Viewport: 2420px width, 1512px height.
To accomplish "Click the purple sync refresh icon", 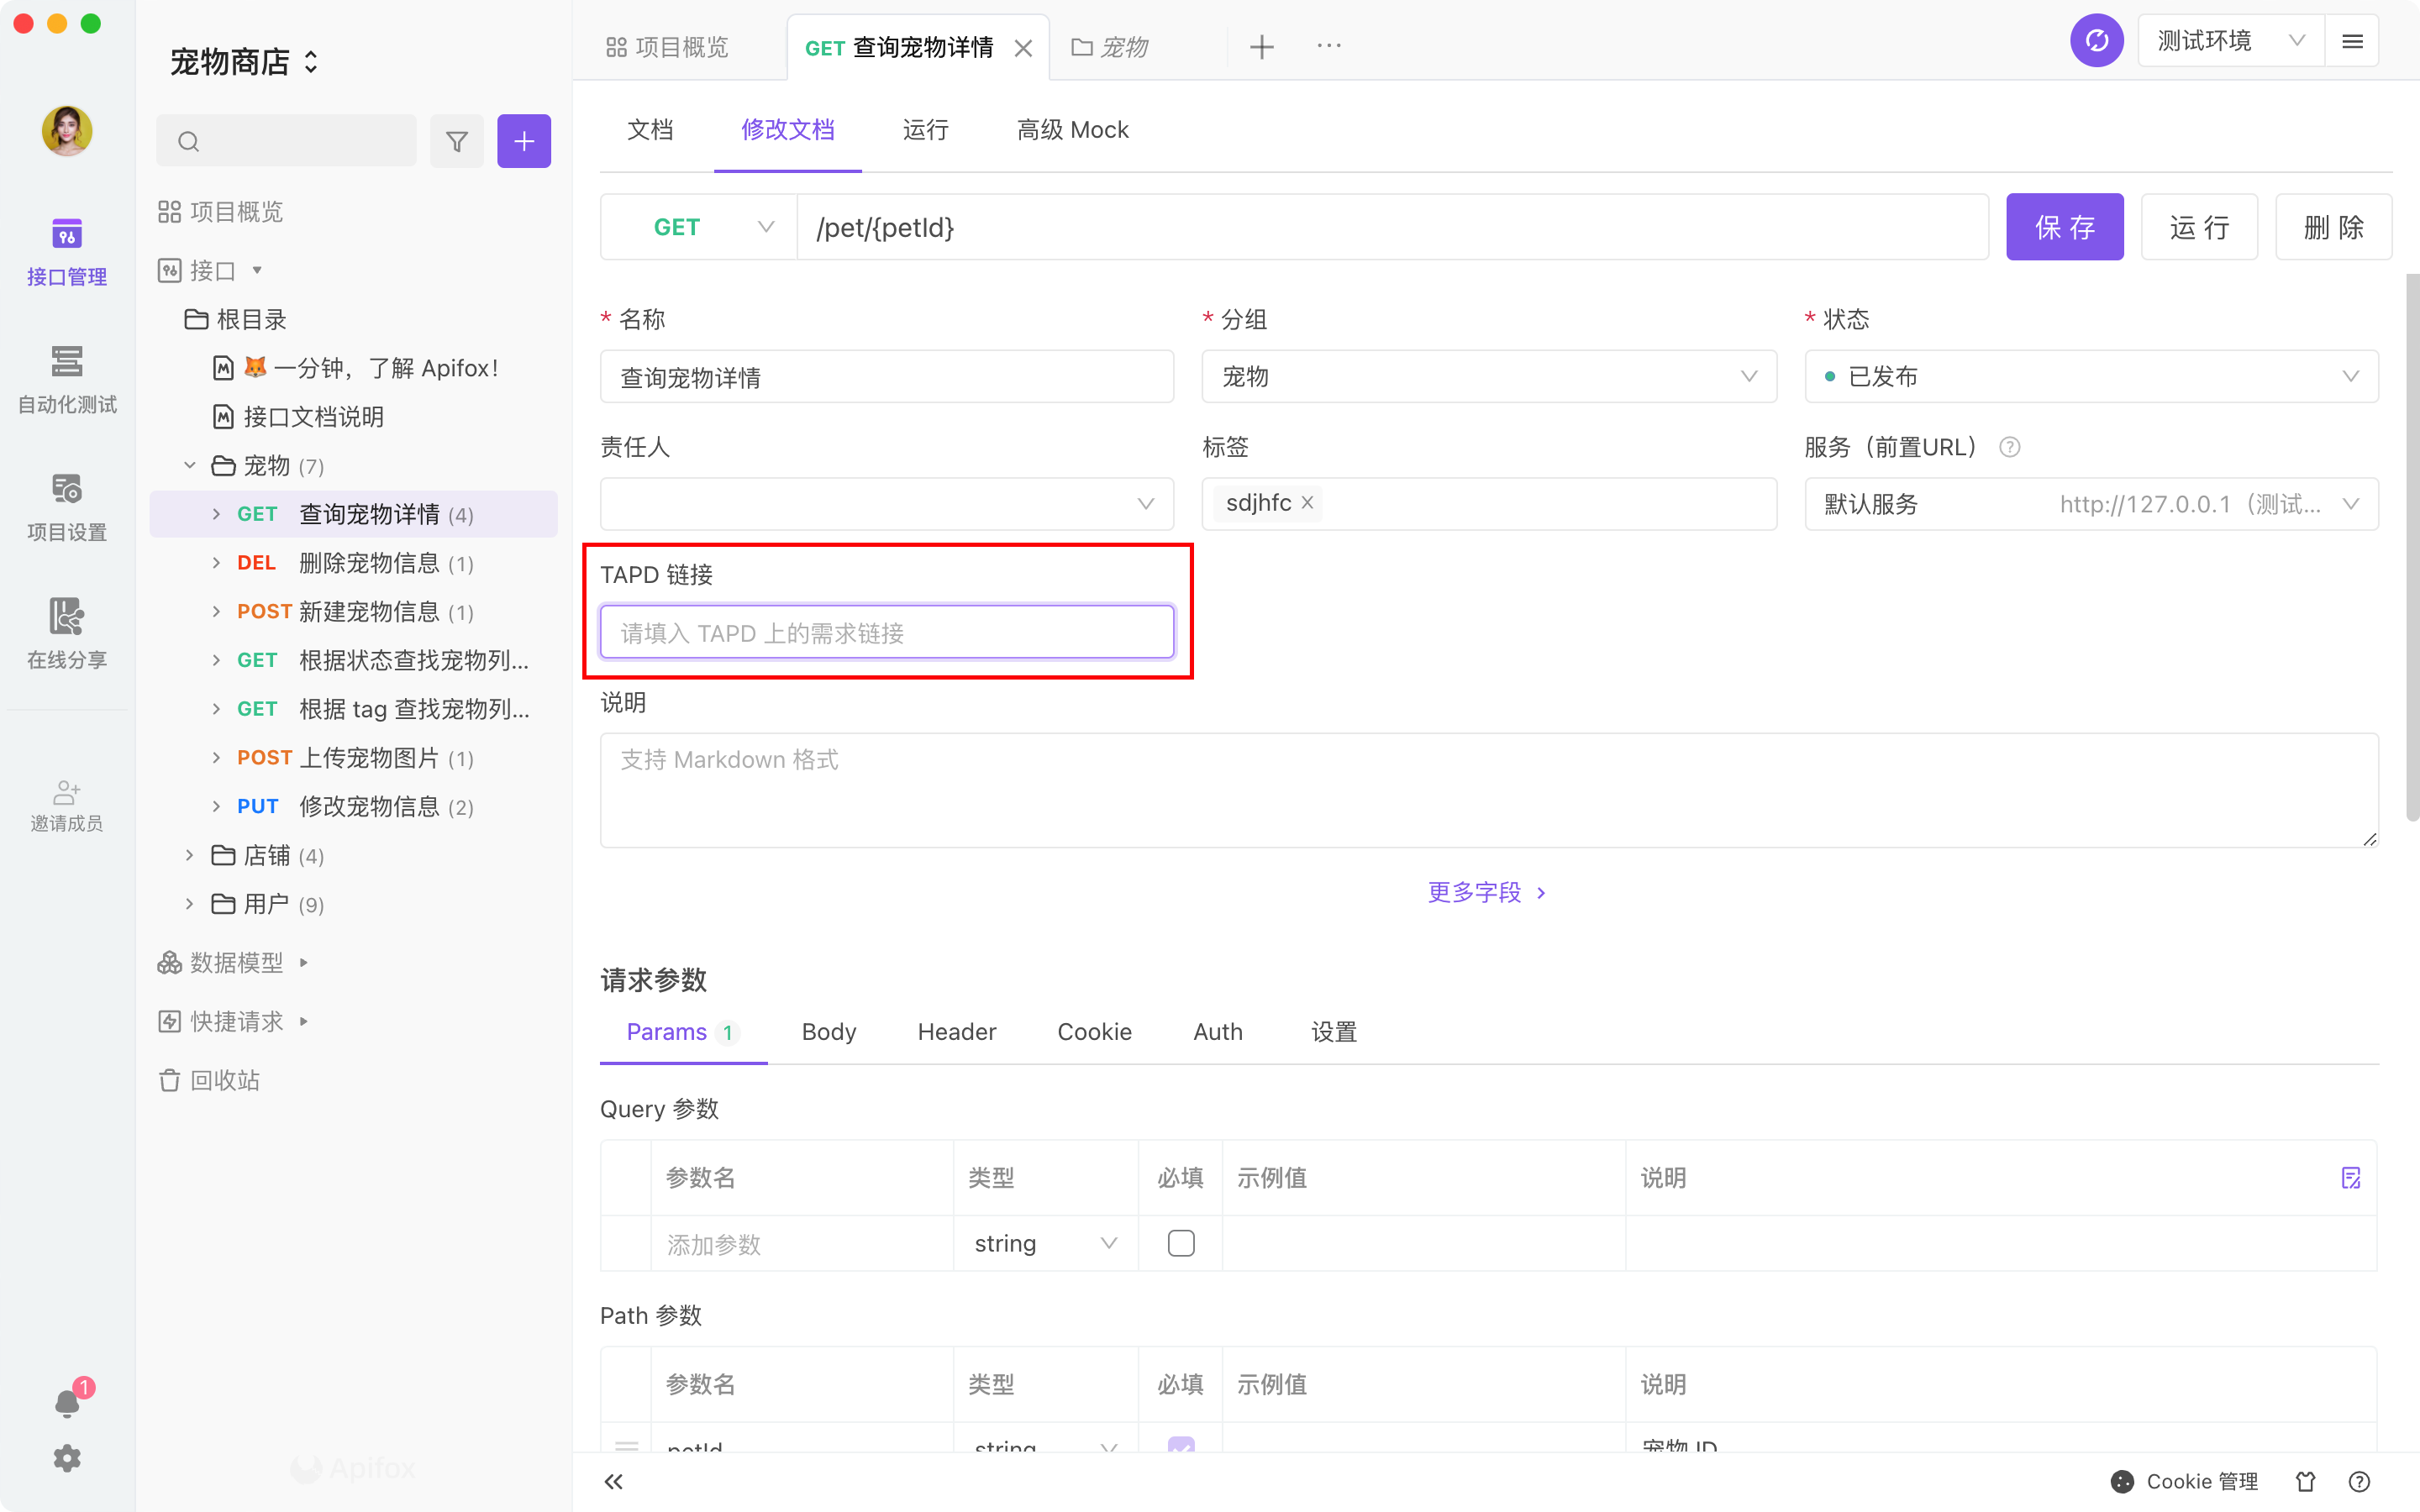I will [2096, 41].
